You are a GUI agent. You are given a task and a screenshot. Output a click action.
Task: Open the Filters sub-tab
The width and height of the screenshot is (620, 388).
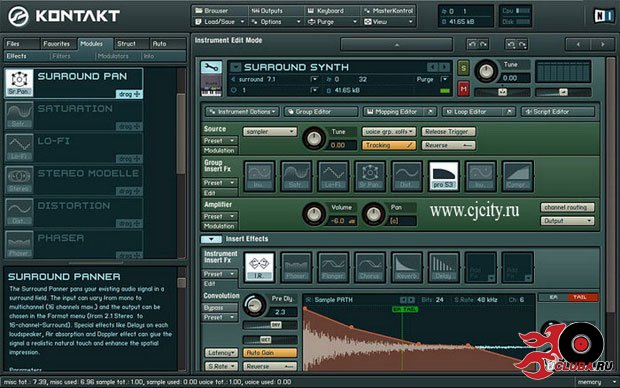click(x=61, y=56)
